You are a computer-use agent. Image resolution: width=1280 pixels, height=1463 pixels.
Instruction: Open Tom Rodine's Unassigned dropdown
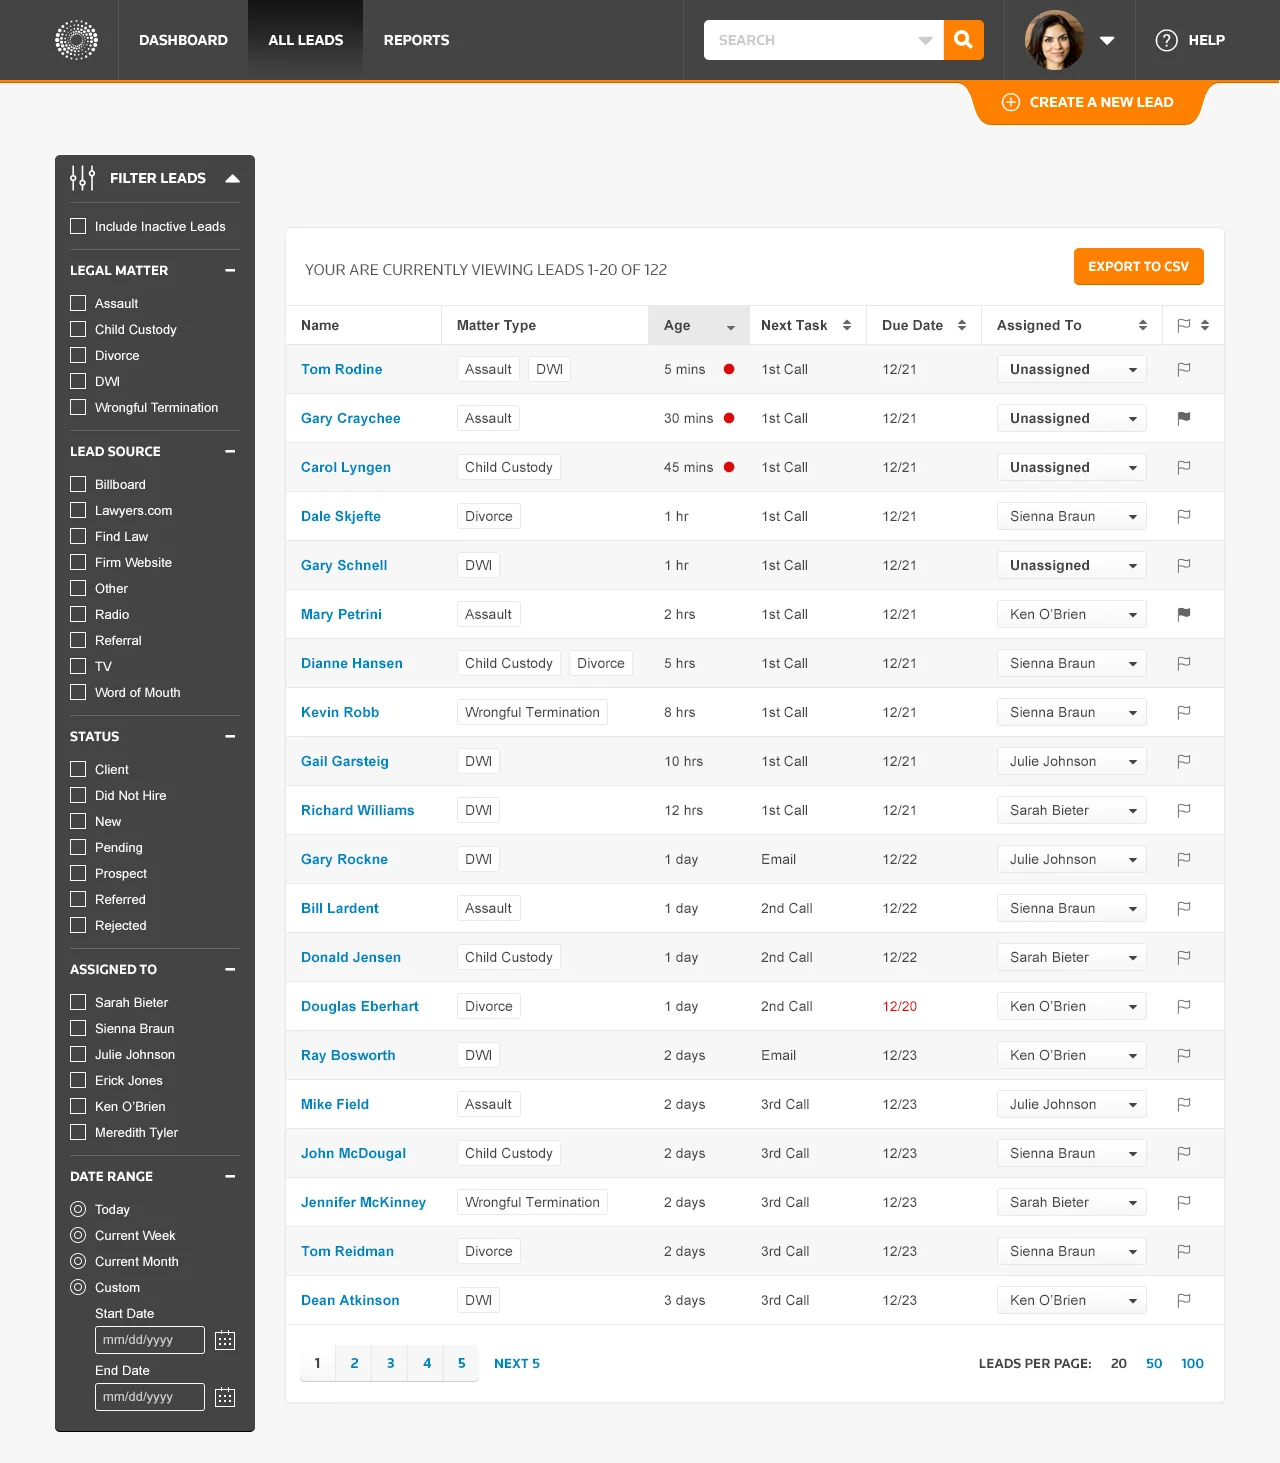pos(1070,369)
